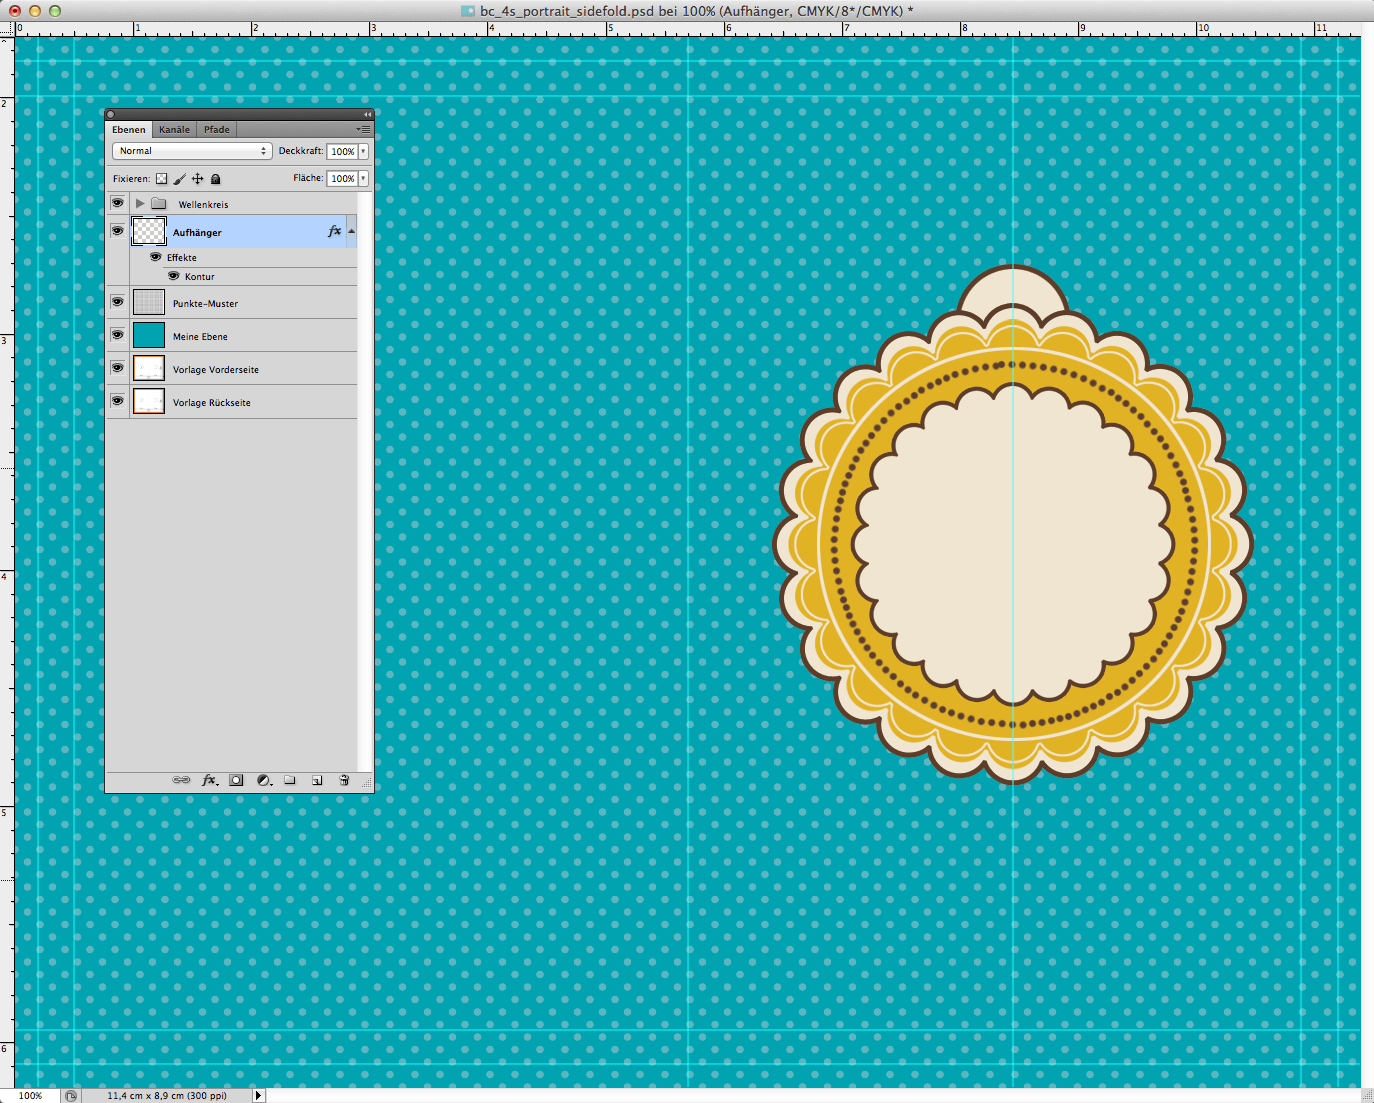This screenshot has height=1103, width=1374.
Task: Lock layer position with the move icon
Action: click(197, 179)
